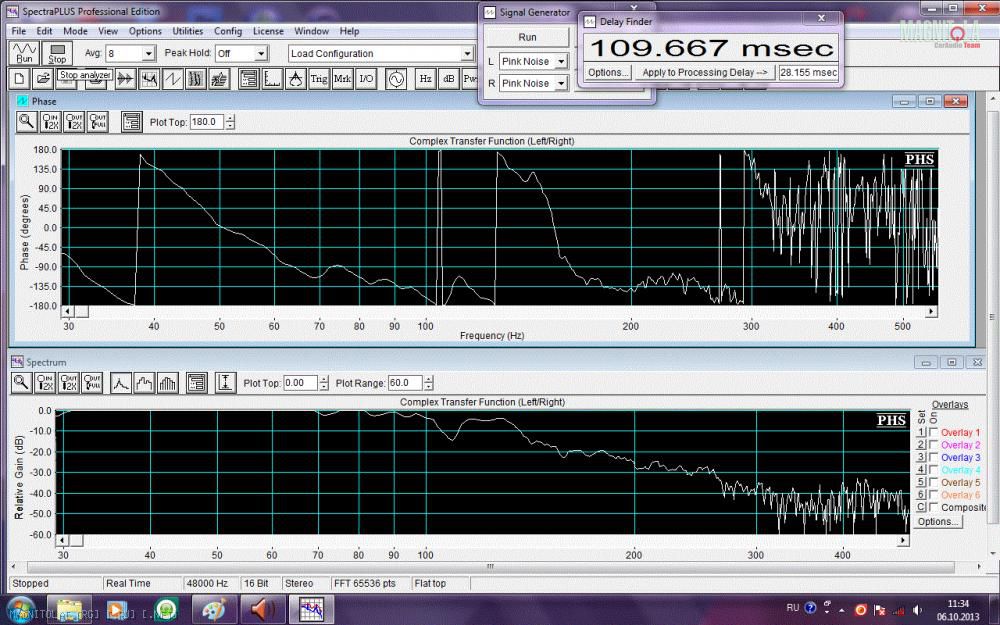This screenshot has height=625, width=1000.
Task: Click Zoom In 2X in Phase window
Action: point(50,122)
